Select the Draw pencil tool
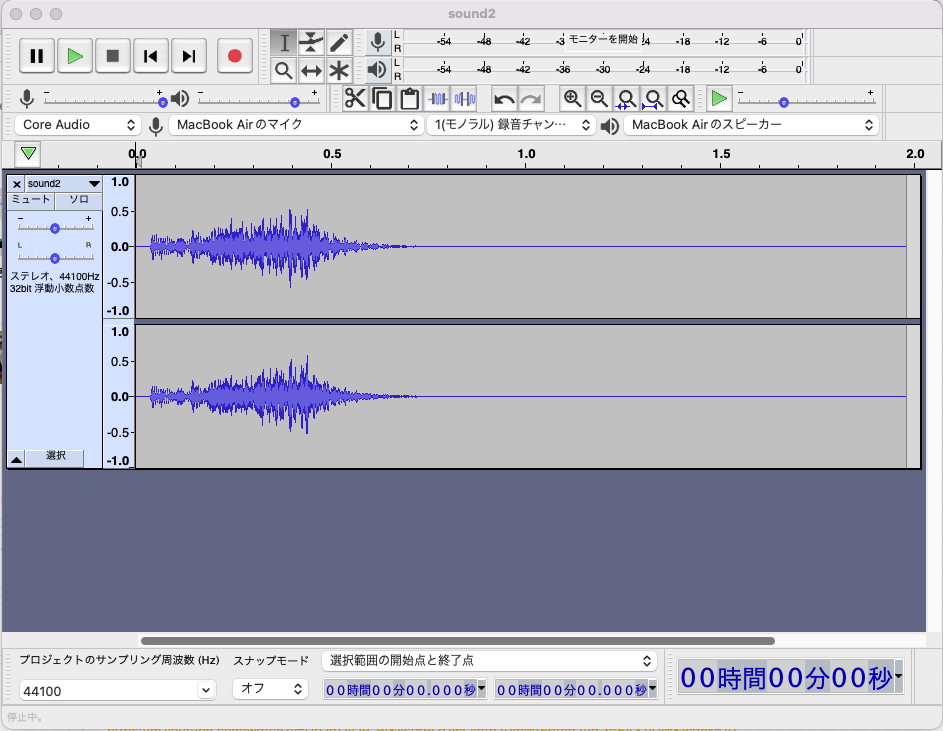Viewport: 943px width, 731px height. pos(339,43)
